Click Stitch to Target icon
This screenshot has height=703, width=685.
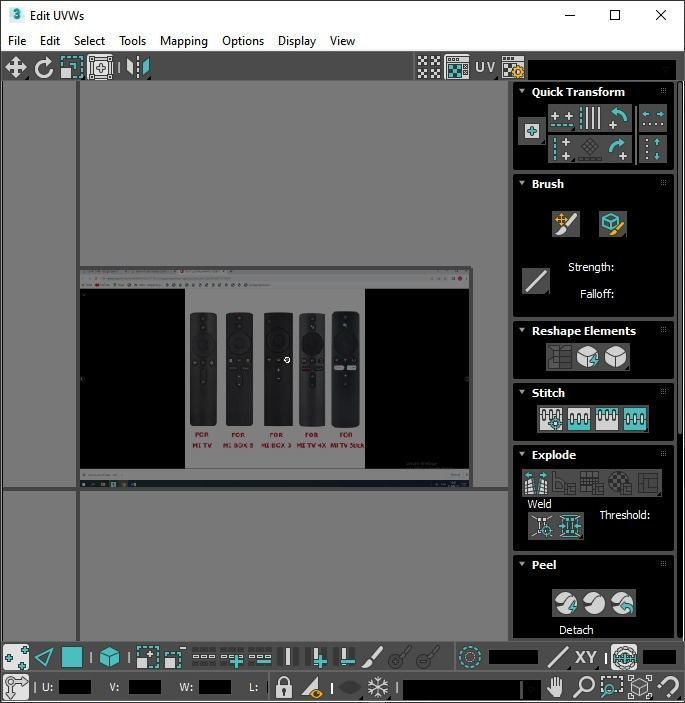[x=551, y=419]
